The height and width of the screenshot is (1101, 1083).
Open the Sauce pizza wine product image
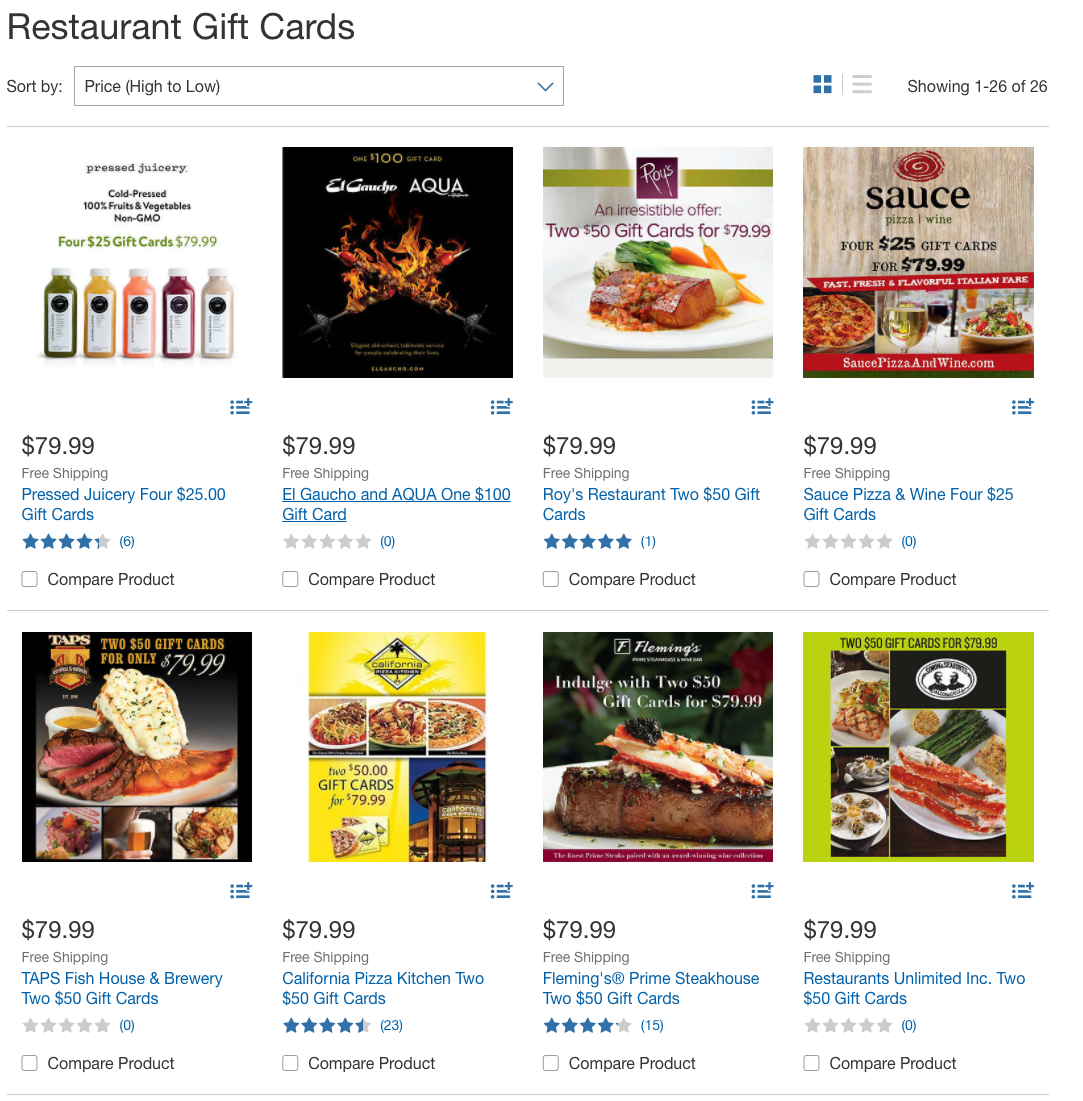918,263
